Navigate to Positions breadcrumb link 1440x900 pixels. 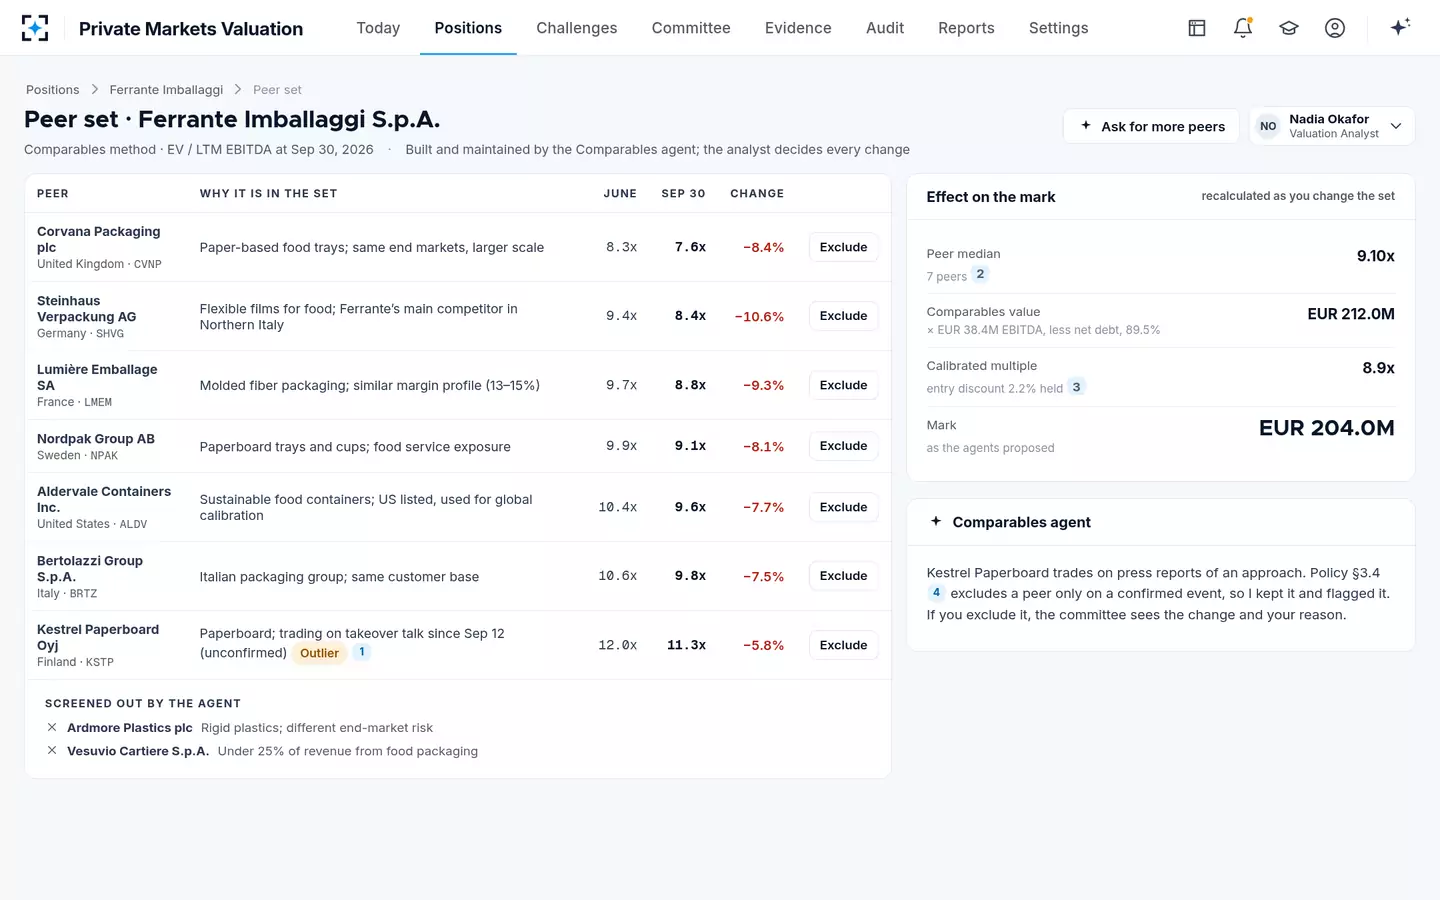coord(53,90)
